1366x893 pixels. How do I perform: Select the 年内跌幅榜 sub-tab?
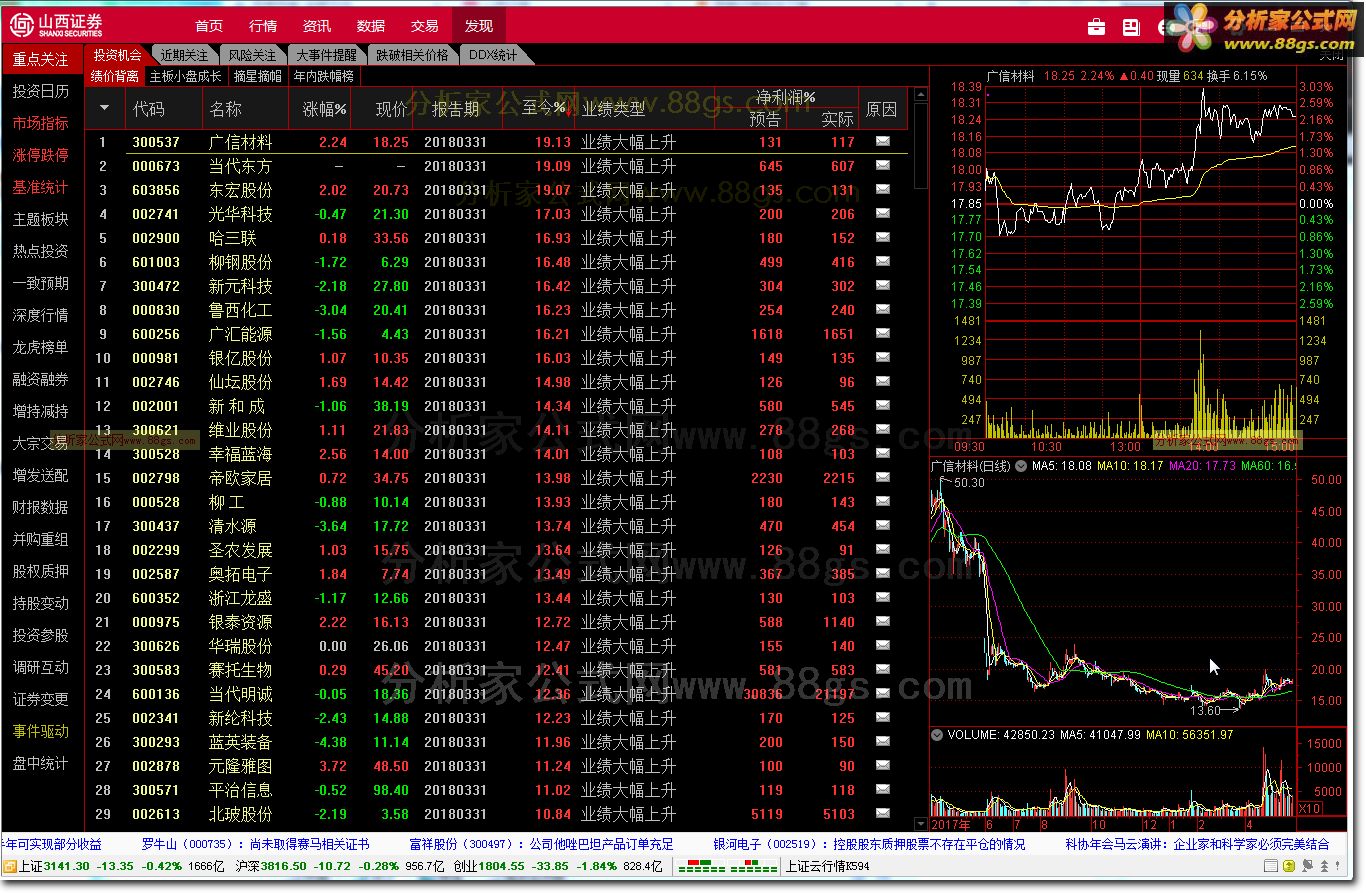(x=324, y=76)
